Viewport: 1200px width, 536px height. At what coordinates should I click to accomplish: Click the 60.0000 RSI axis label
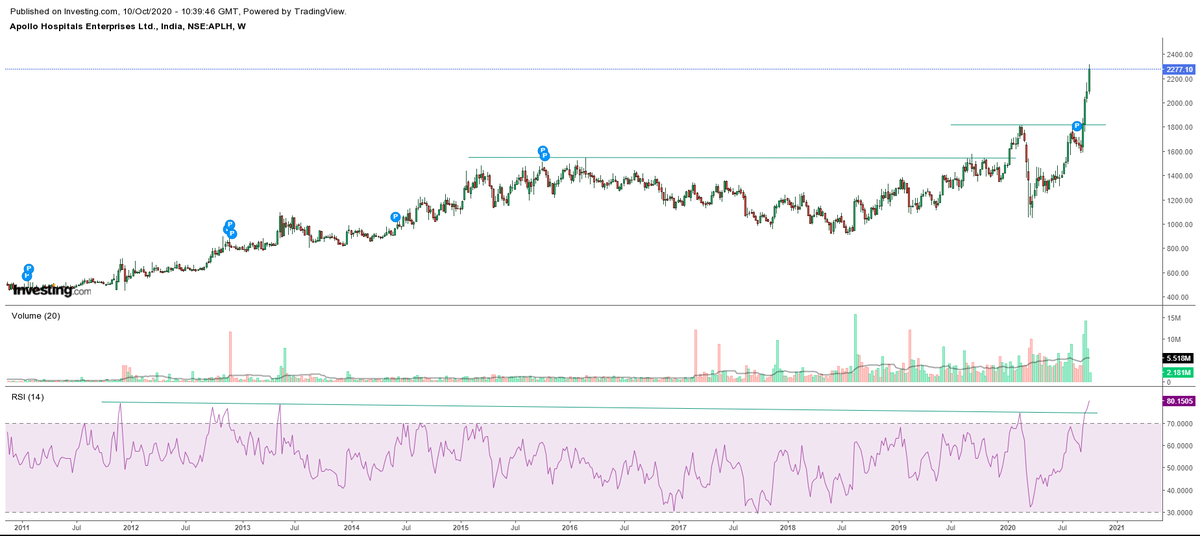tap(1180, 446)
